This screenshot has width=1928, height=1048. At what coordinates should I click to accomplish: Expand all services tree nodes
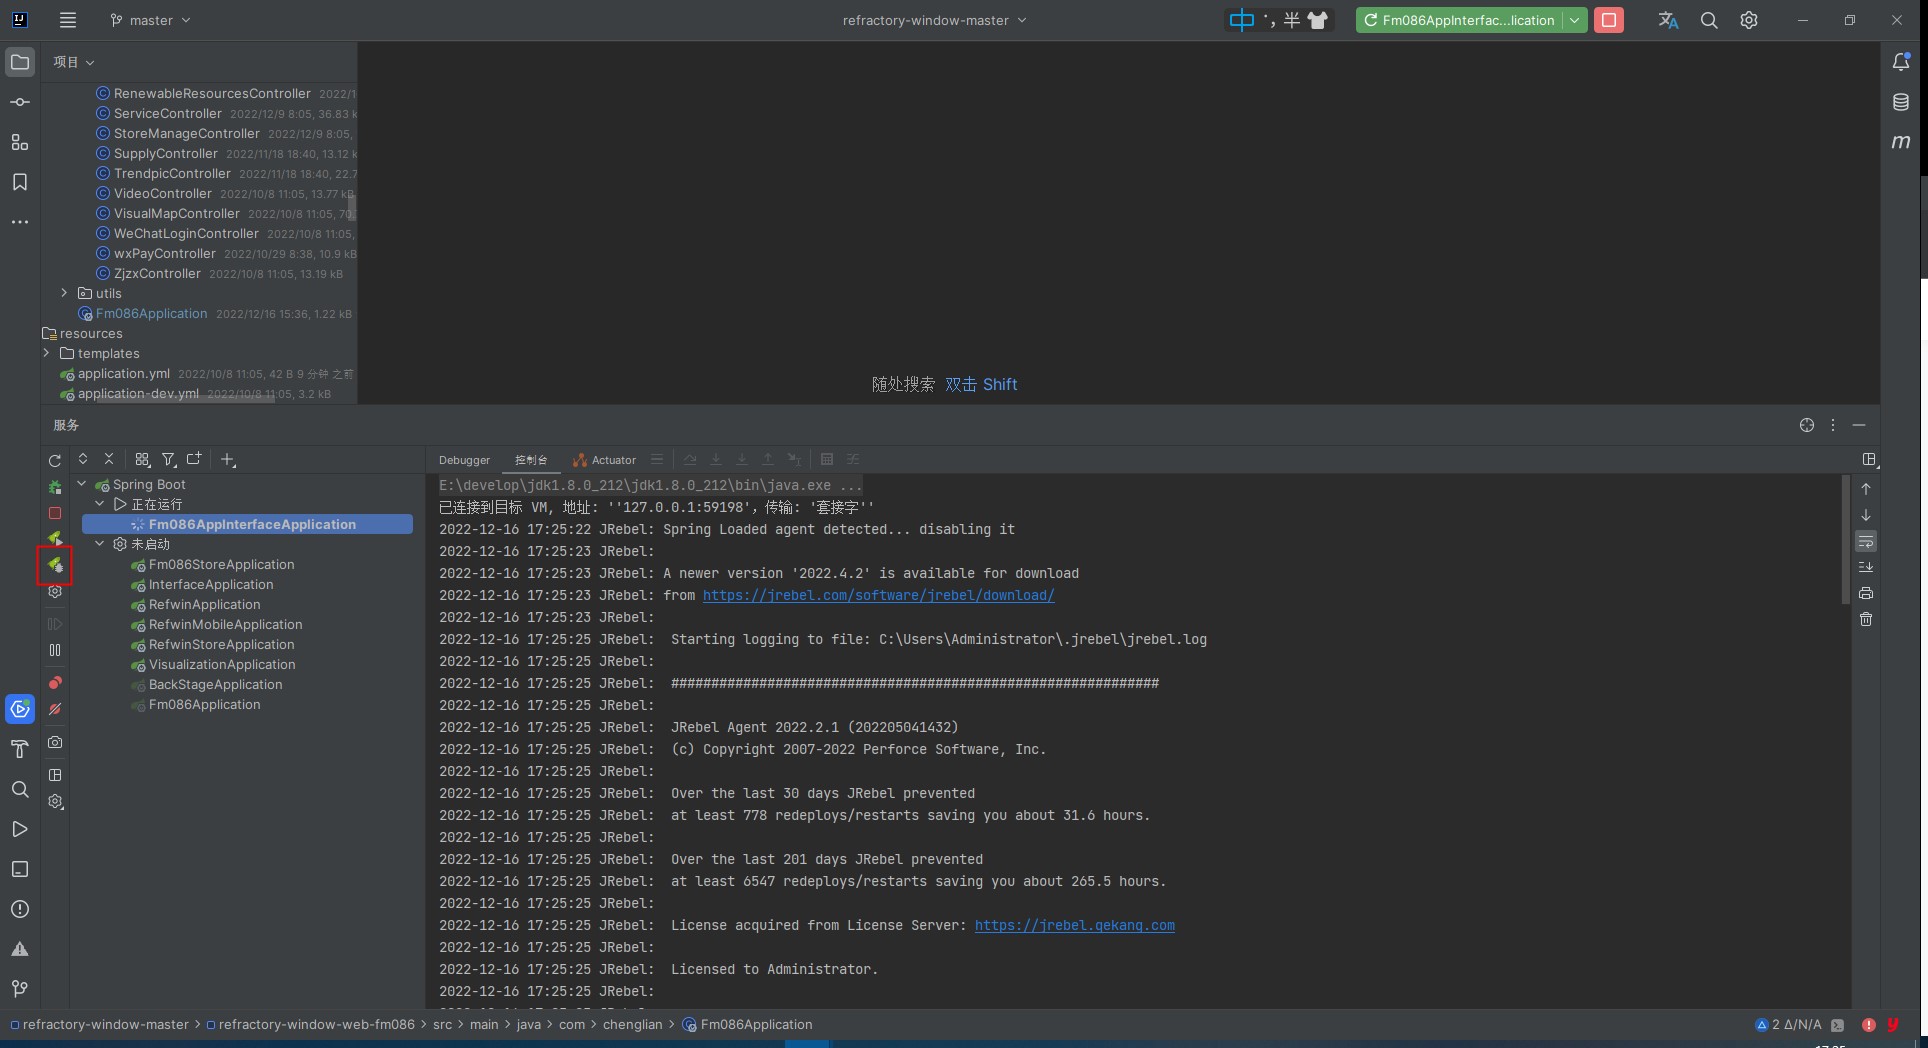click(83, 459)
